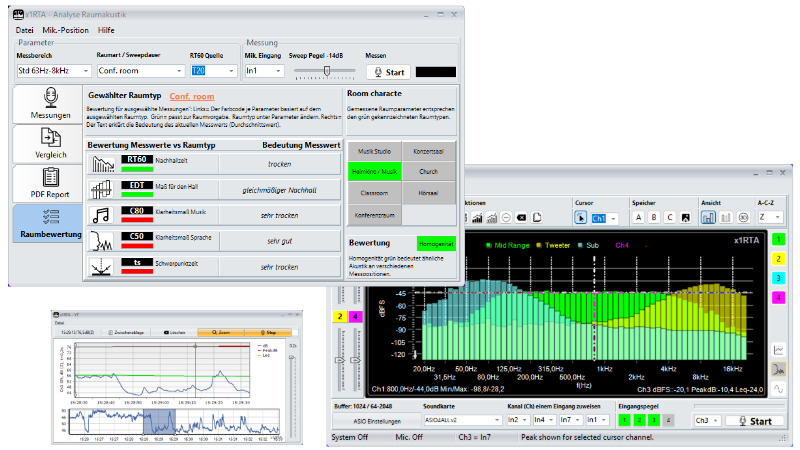Toggle the yellow 2 button above left faders
The width and height of the screenshot is (800, 450).
pyautogui.click(x=340, y=316)
